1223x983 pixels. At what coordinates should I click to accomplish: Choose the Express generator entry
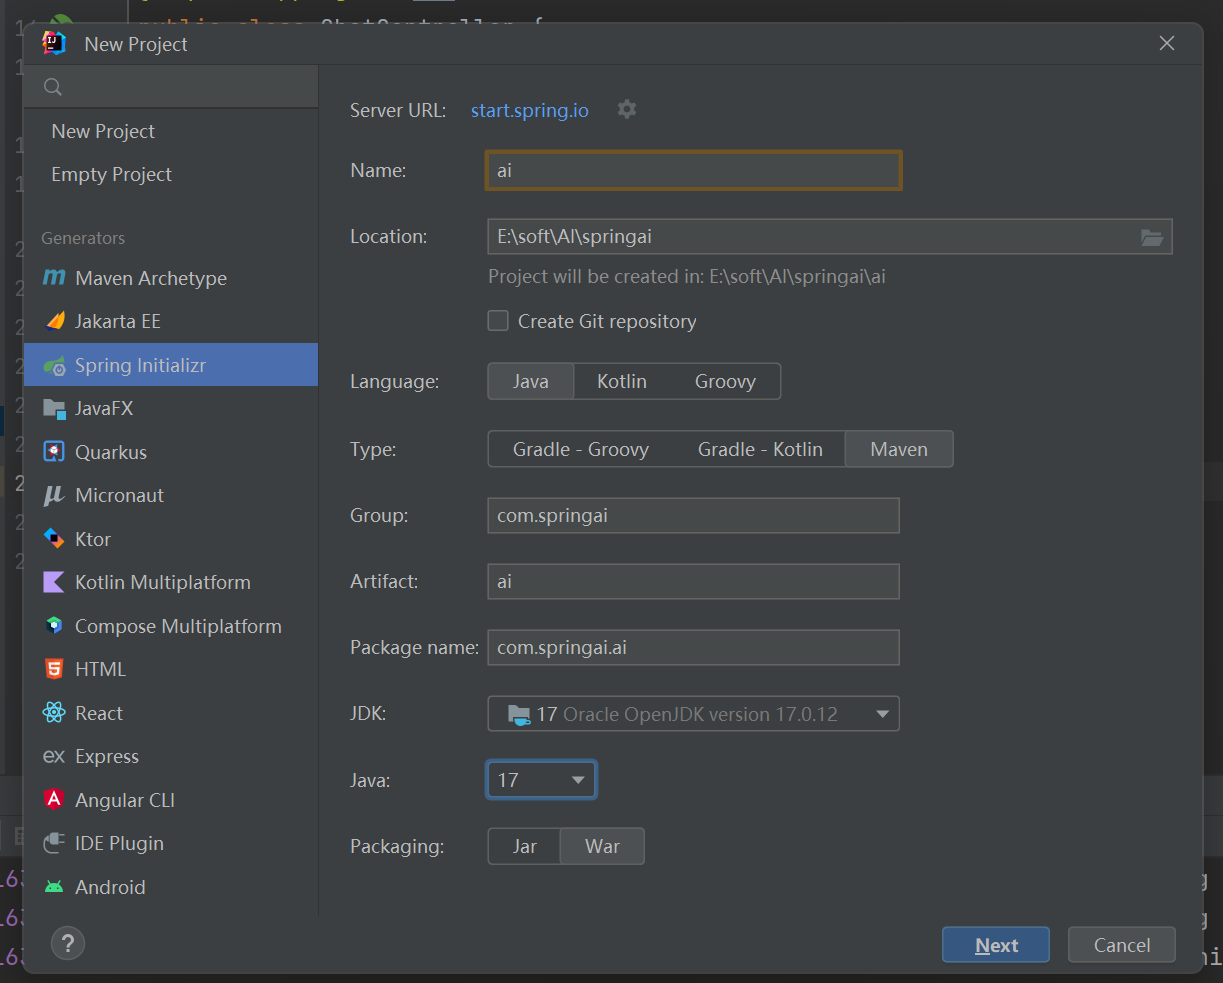click(170, 756)
